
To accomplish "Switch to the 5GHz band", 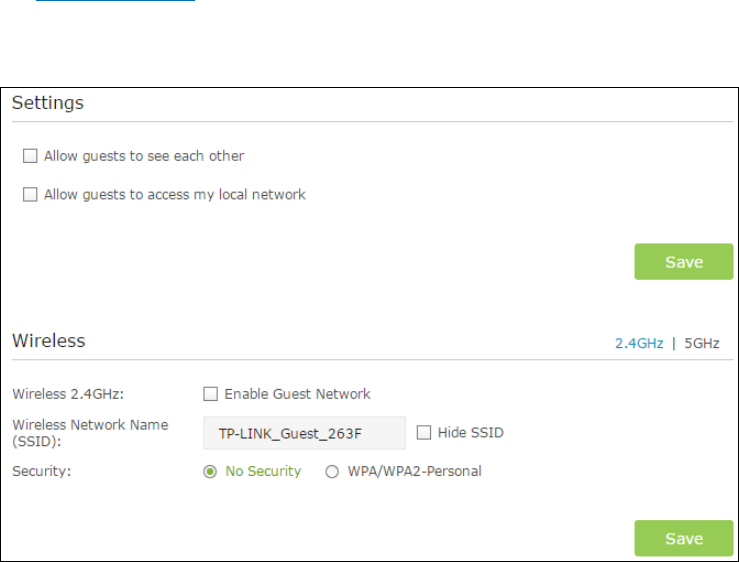I will [x=701, y=343].
